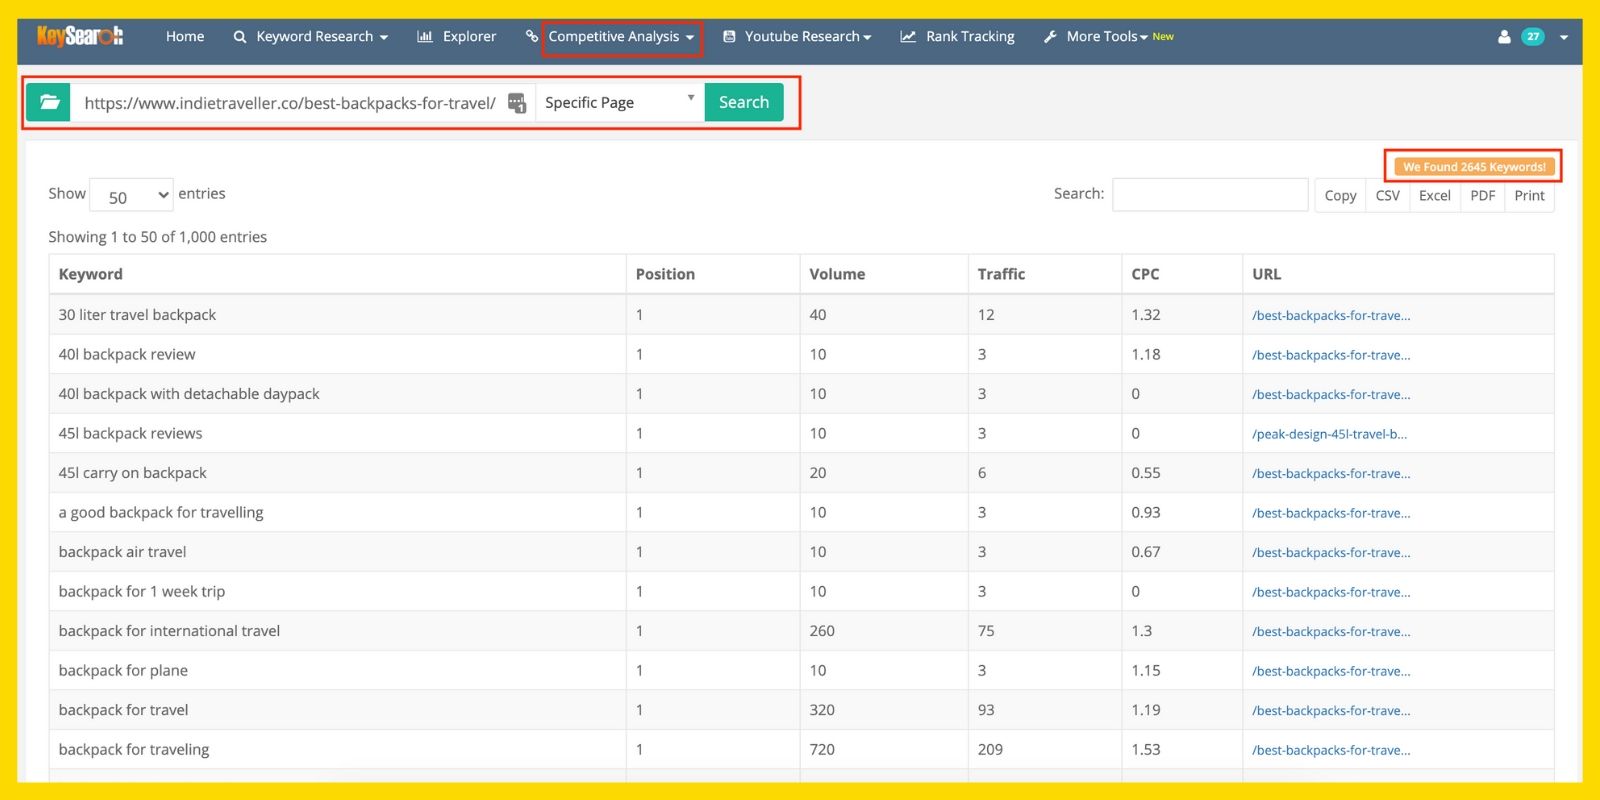Go to Home
1600x800 pixels.
coord(185,37)
